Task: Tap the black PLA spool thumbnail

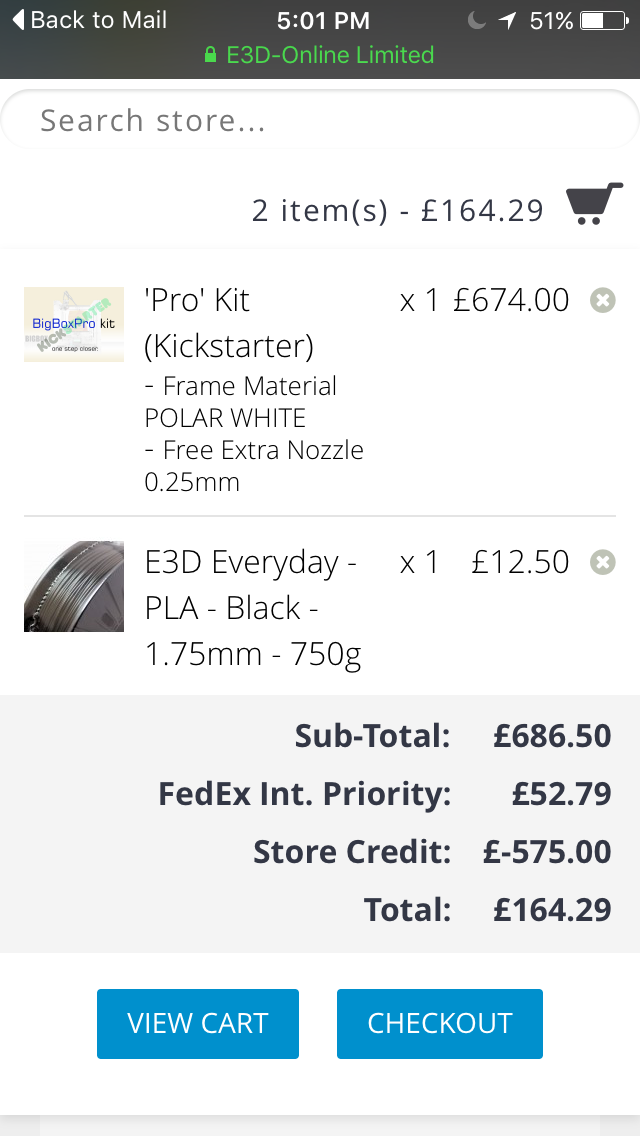Action: (74, 586)
